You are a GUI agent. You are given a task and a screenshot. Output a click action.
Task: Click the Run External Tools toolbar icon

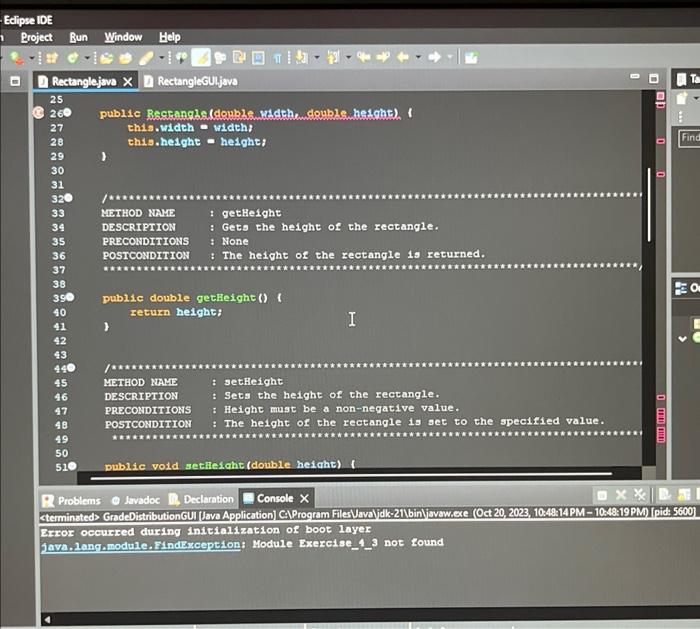pyautogui.click(x=17, y=58)
